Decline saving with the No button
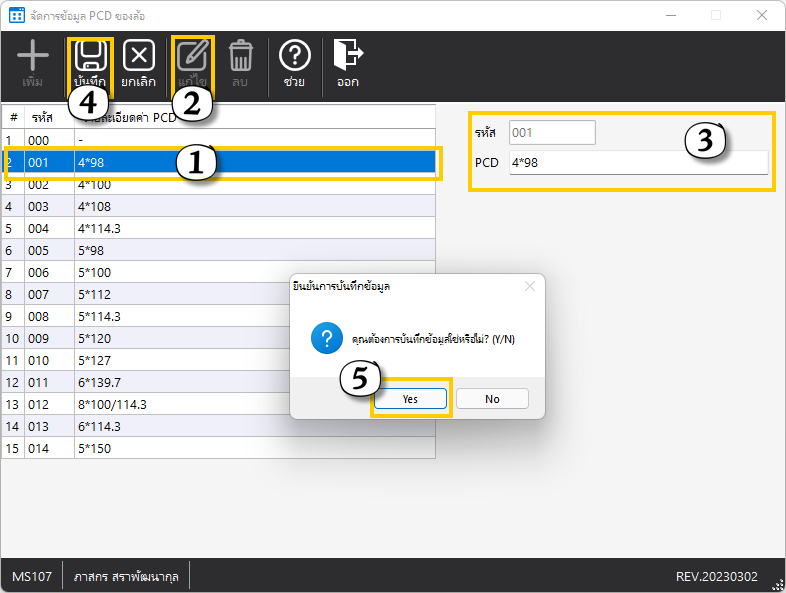The height and width of the screenshot is (593, 786). (492, 398)
